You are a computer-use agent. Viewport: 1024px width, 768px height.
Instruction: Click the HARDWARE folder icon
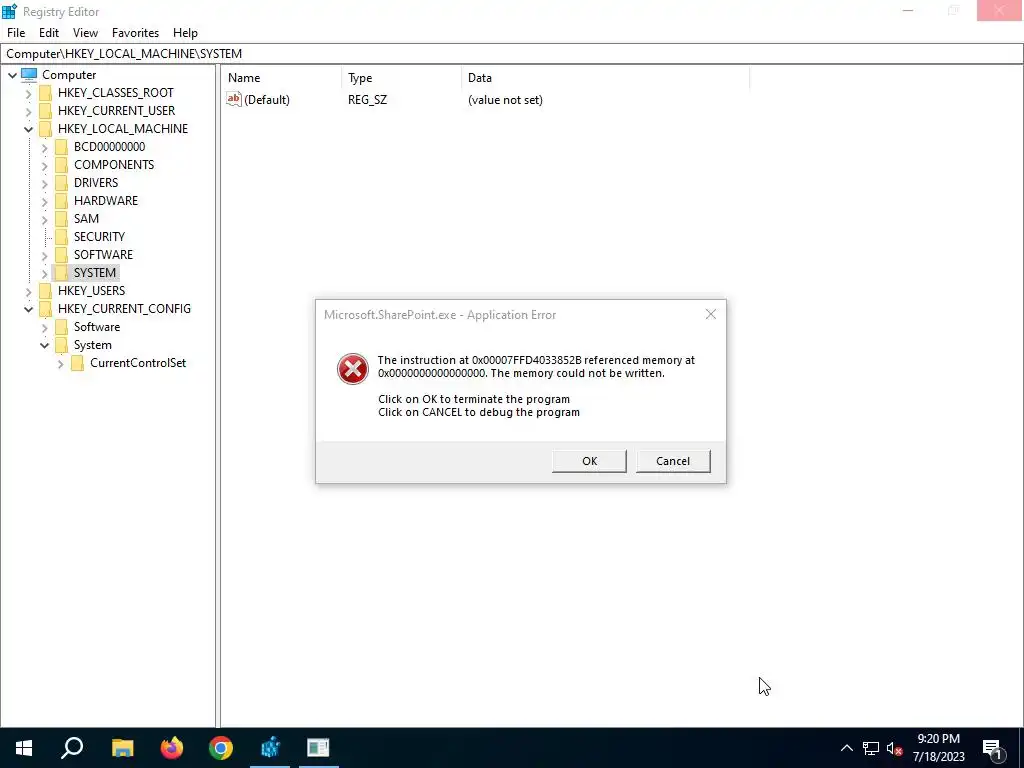[61, 200]
